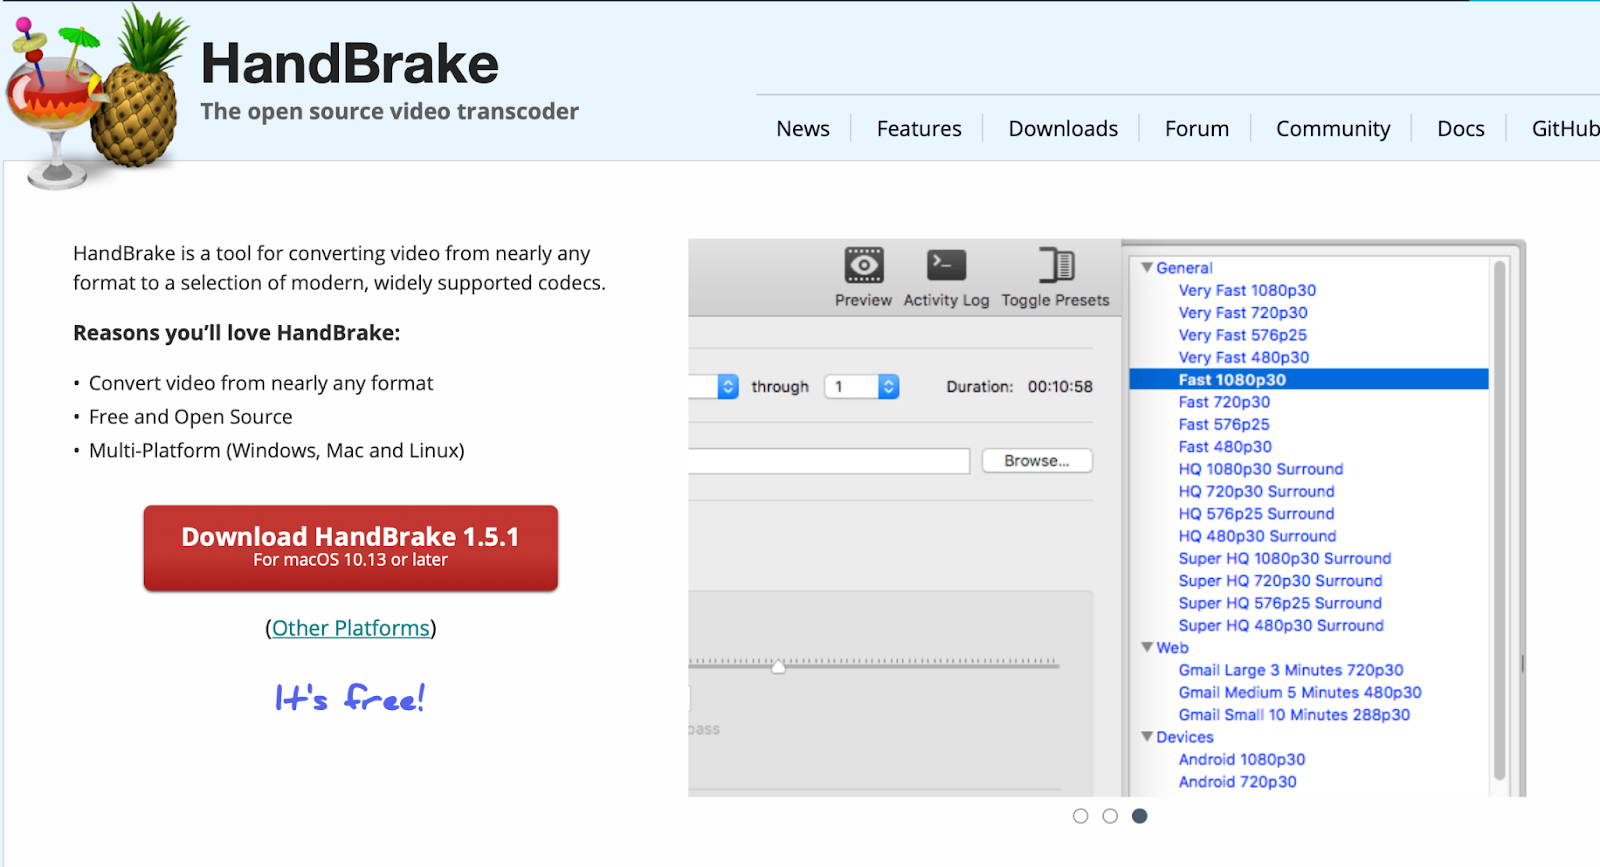Select the Android 1080p30 preset
The image size is (1600, 867).
(x=1242, y=759)
